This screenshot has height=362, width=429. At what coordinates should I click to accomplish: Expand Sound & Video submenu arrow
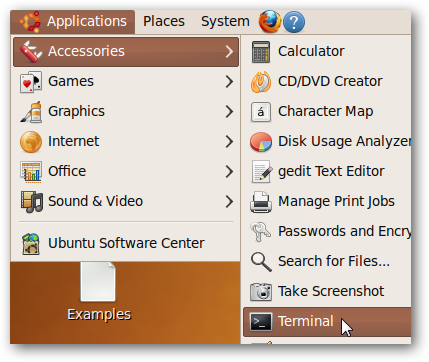pos(229,201)
